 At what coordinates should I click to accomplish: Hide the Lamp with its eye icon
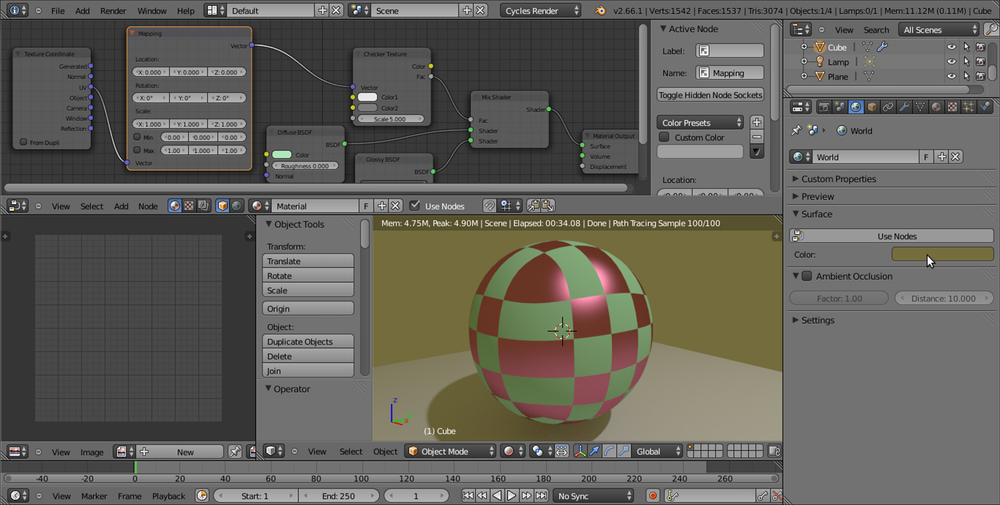pyautogui.click(x=951, y=62)
